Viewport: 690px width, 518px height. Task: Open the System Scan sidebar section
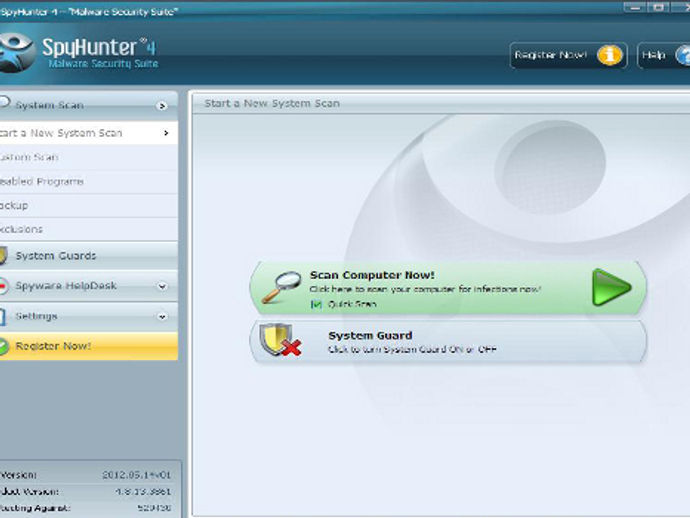(89, 106)
